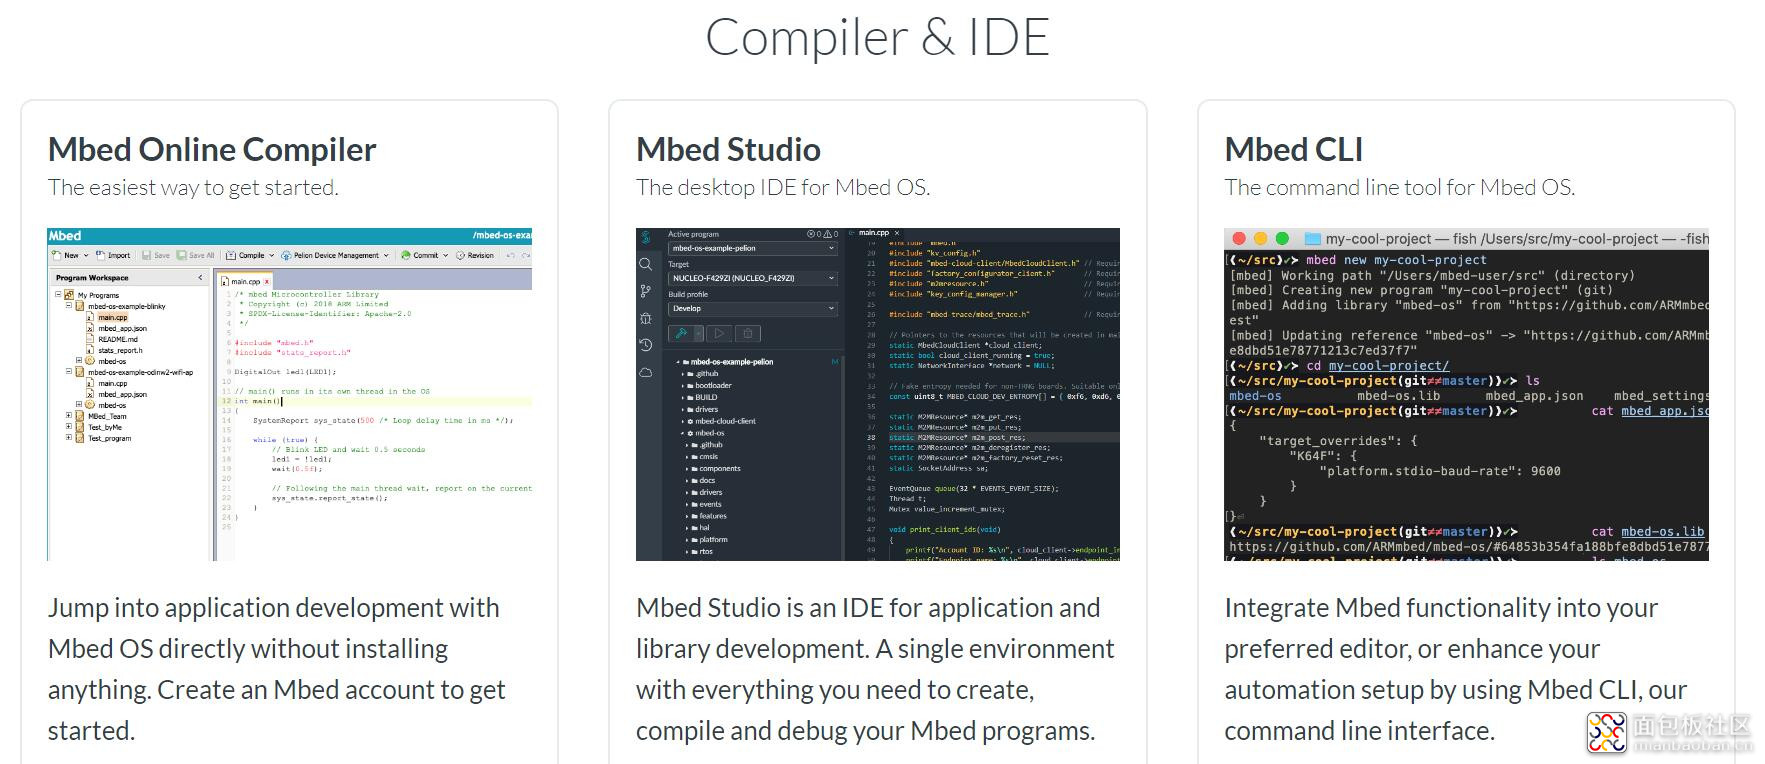Collapse the Program Workspace panel arrow
The height and width of the screenshot is (764, 1765).
click(x=200, y=277)
